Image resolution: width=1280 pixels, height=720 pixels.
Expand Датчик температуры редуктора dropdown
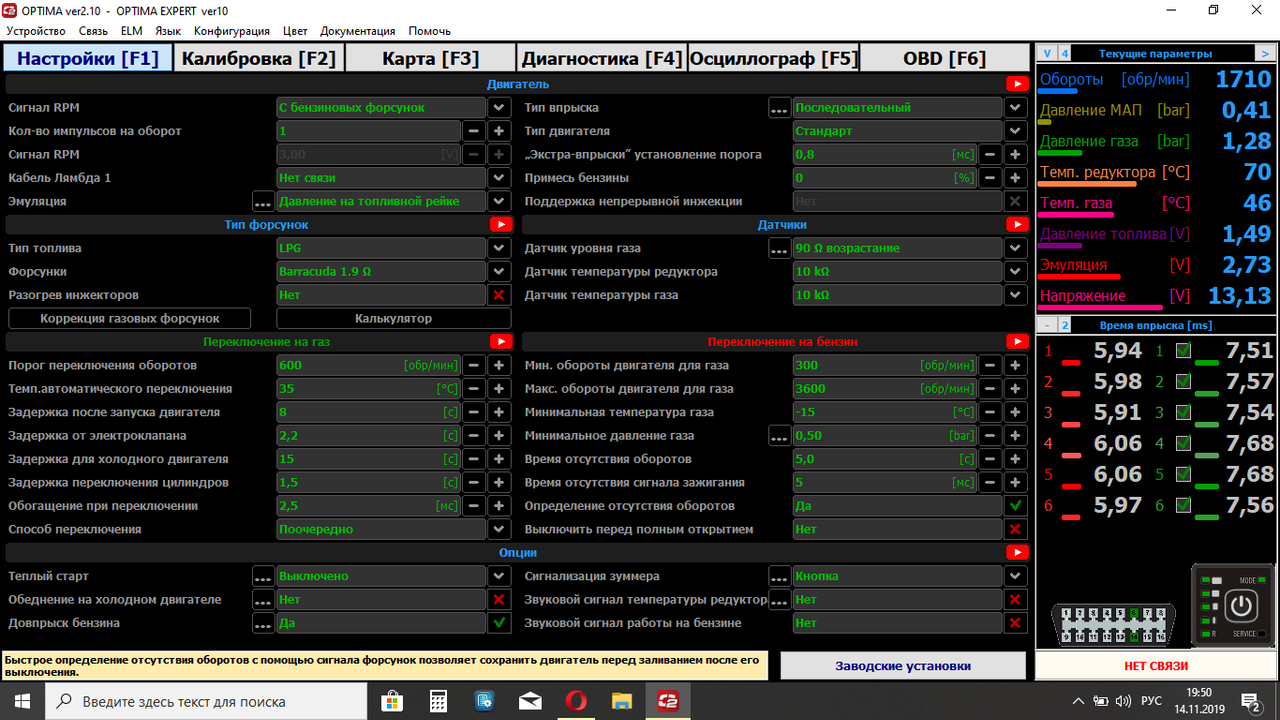tap(1015, 272)
